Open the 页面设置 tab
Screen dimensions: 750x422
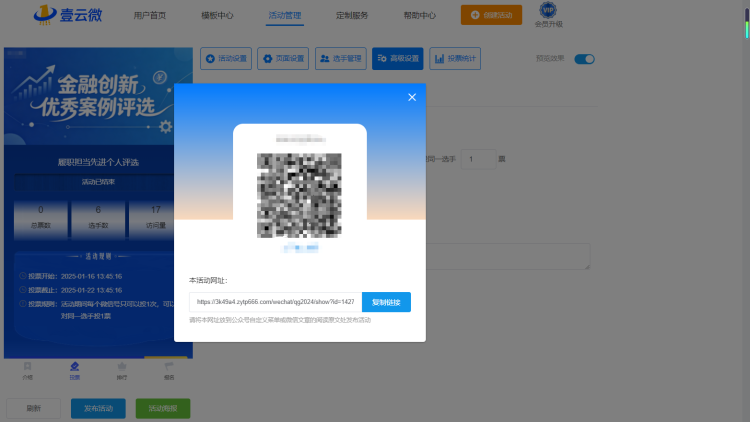coord(283,58)
